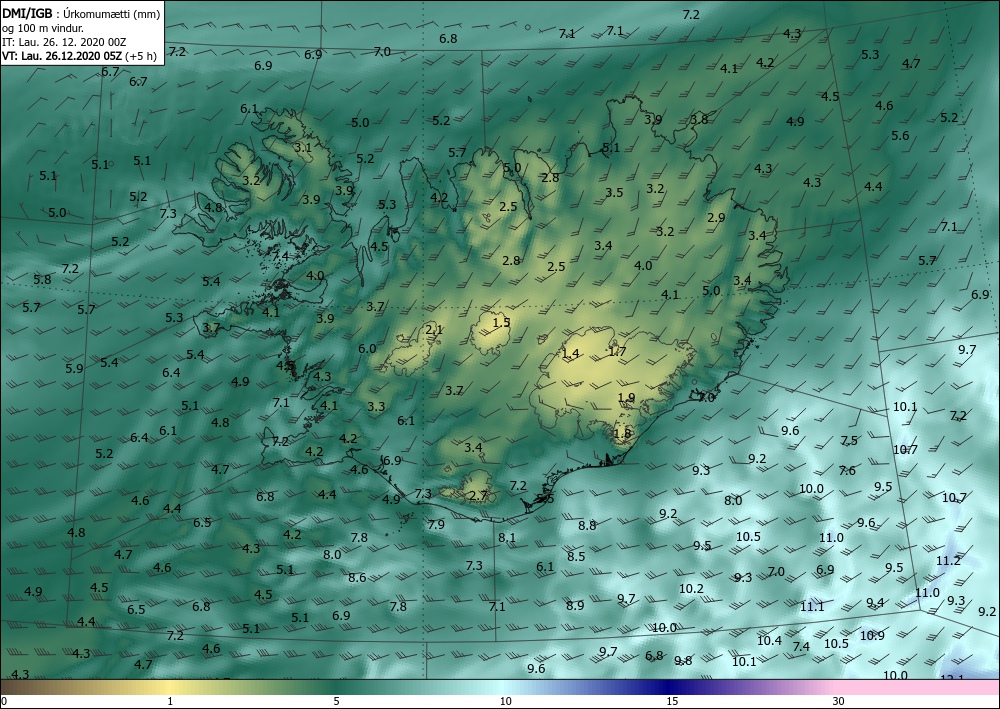Click the map value 8.1

tap(507, 537)
